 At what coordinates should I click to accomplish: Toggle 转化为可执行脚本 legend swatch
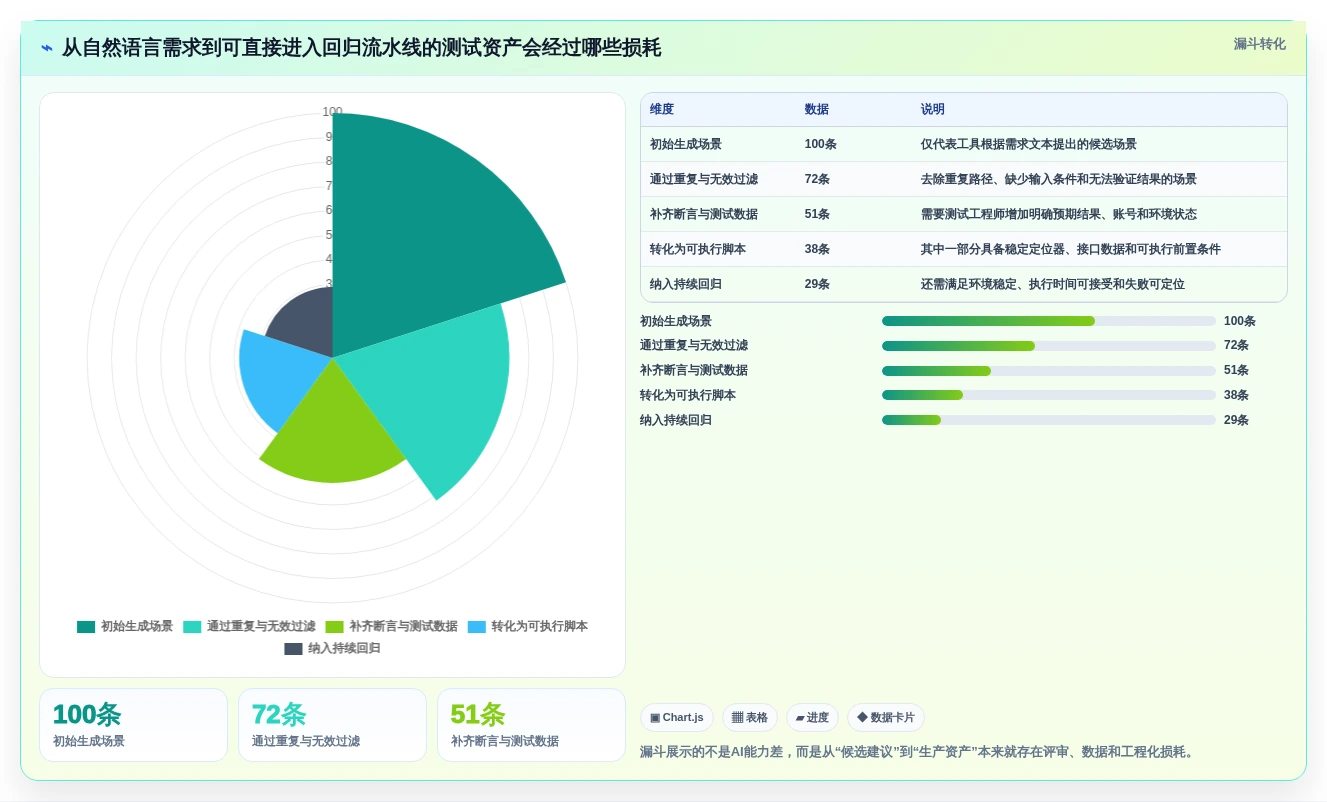pos(477,627)
